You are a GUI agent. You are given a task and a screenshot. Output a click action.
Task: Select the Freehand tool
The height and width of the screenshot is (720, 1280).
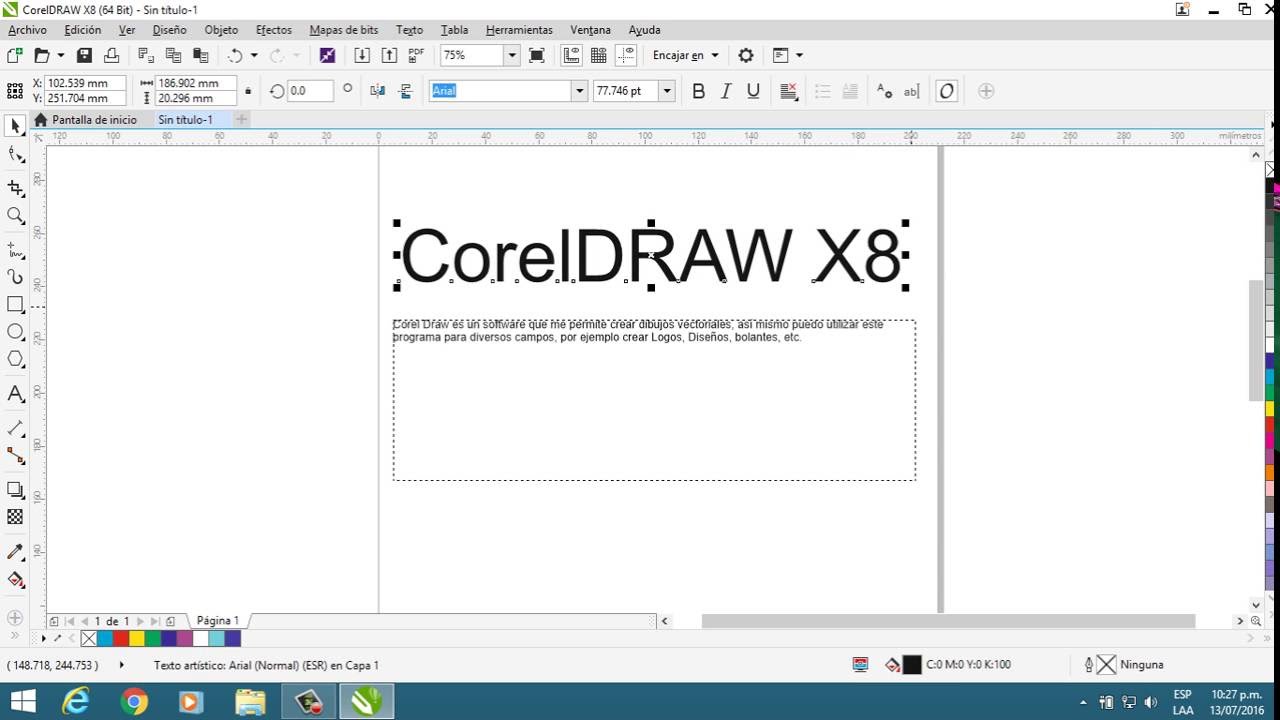coord(15,249)
